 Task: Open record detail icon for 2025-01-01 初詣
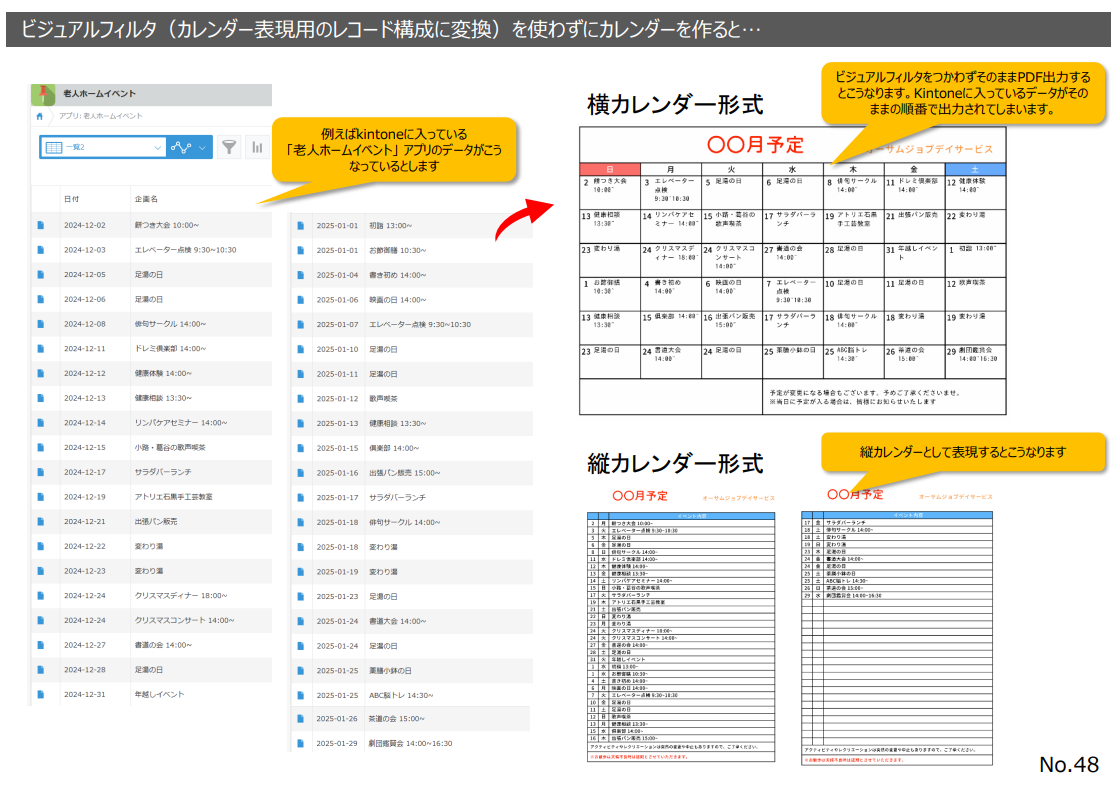click(299, 225)
